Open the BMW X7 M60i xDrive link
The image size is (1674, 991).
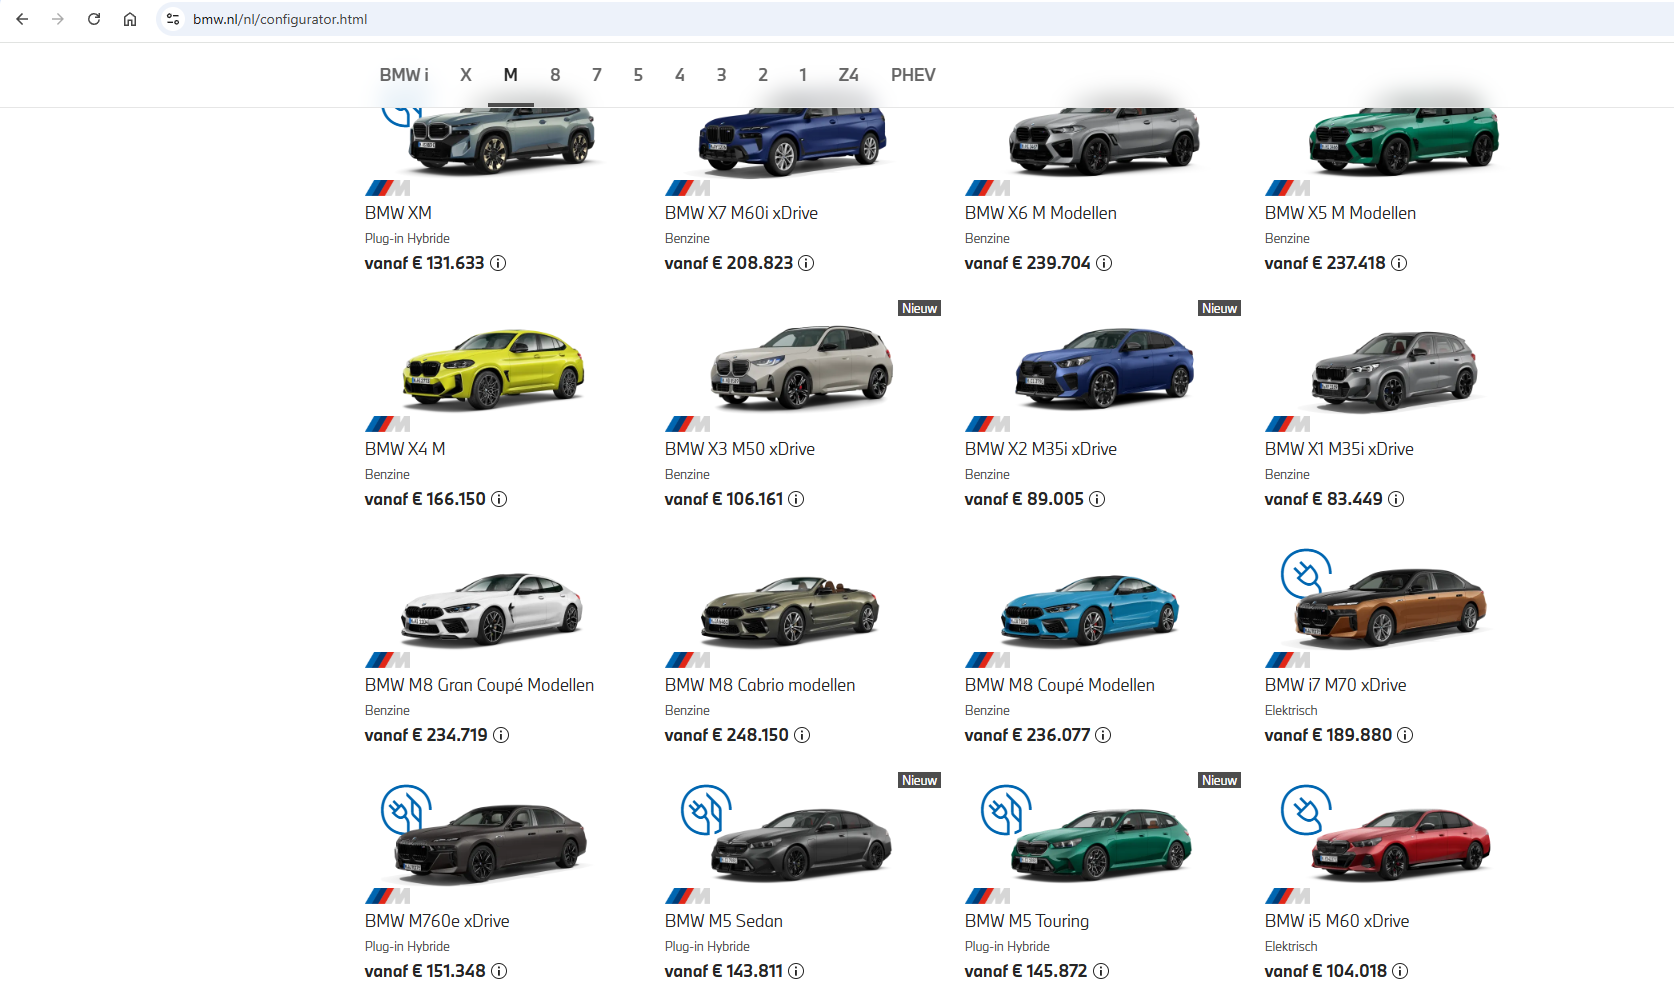tap(741, 213)
